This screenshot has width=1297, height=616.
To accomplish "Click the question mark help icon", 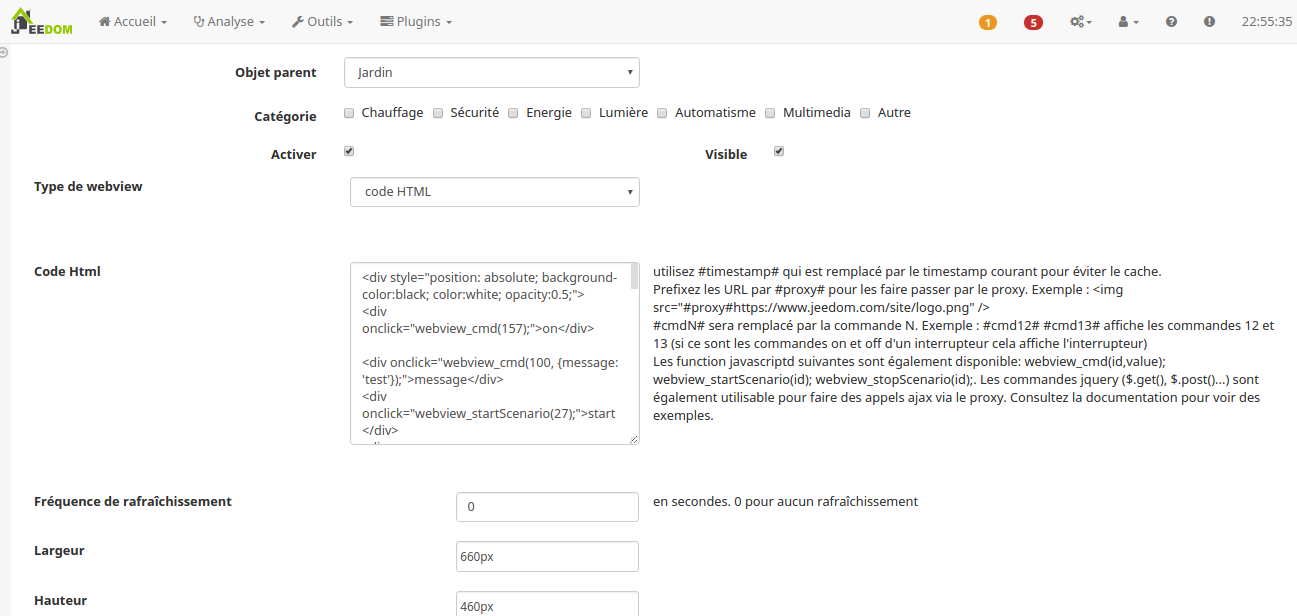I will pyautogui.click(x=1171, y=21).
